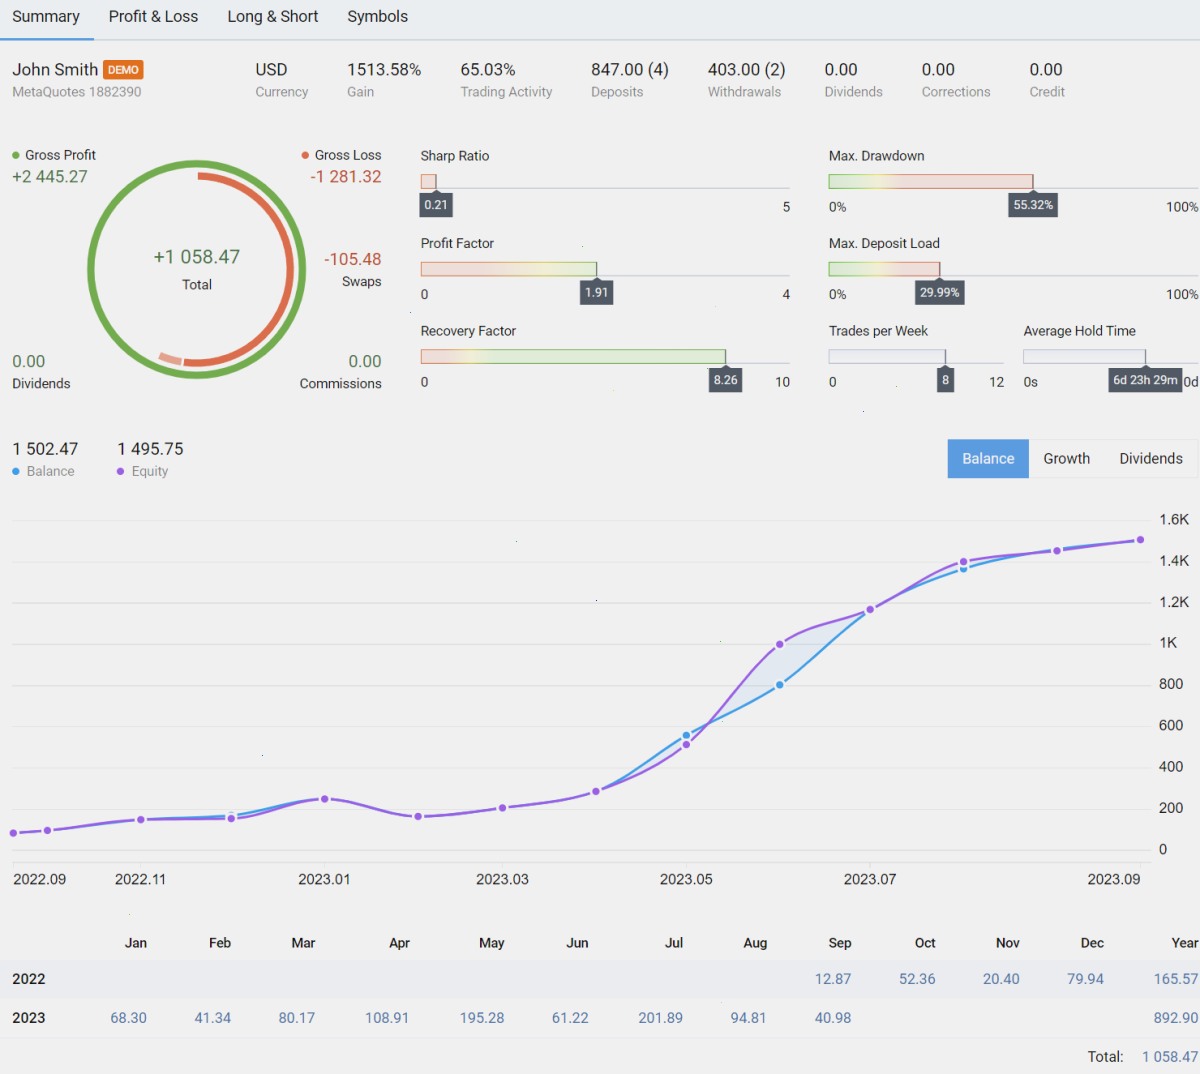
Task: Click the overall Total 1 058.47
Action: pos(1169,1057)
